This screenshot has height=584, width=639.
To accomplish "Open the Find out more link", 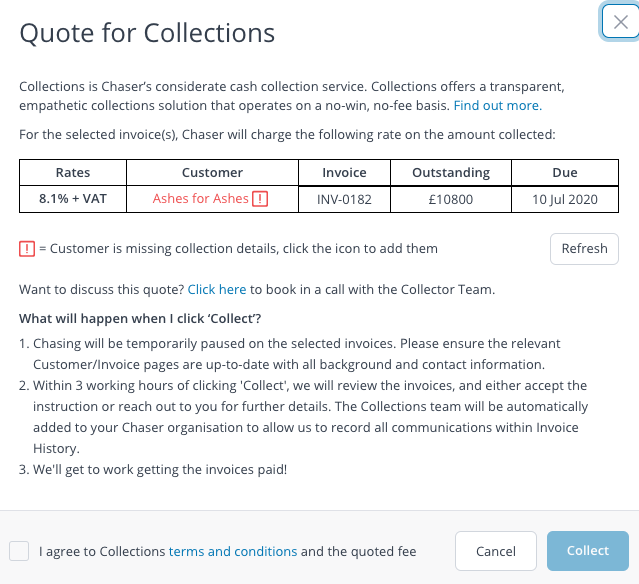I will (x=498, y=106).
